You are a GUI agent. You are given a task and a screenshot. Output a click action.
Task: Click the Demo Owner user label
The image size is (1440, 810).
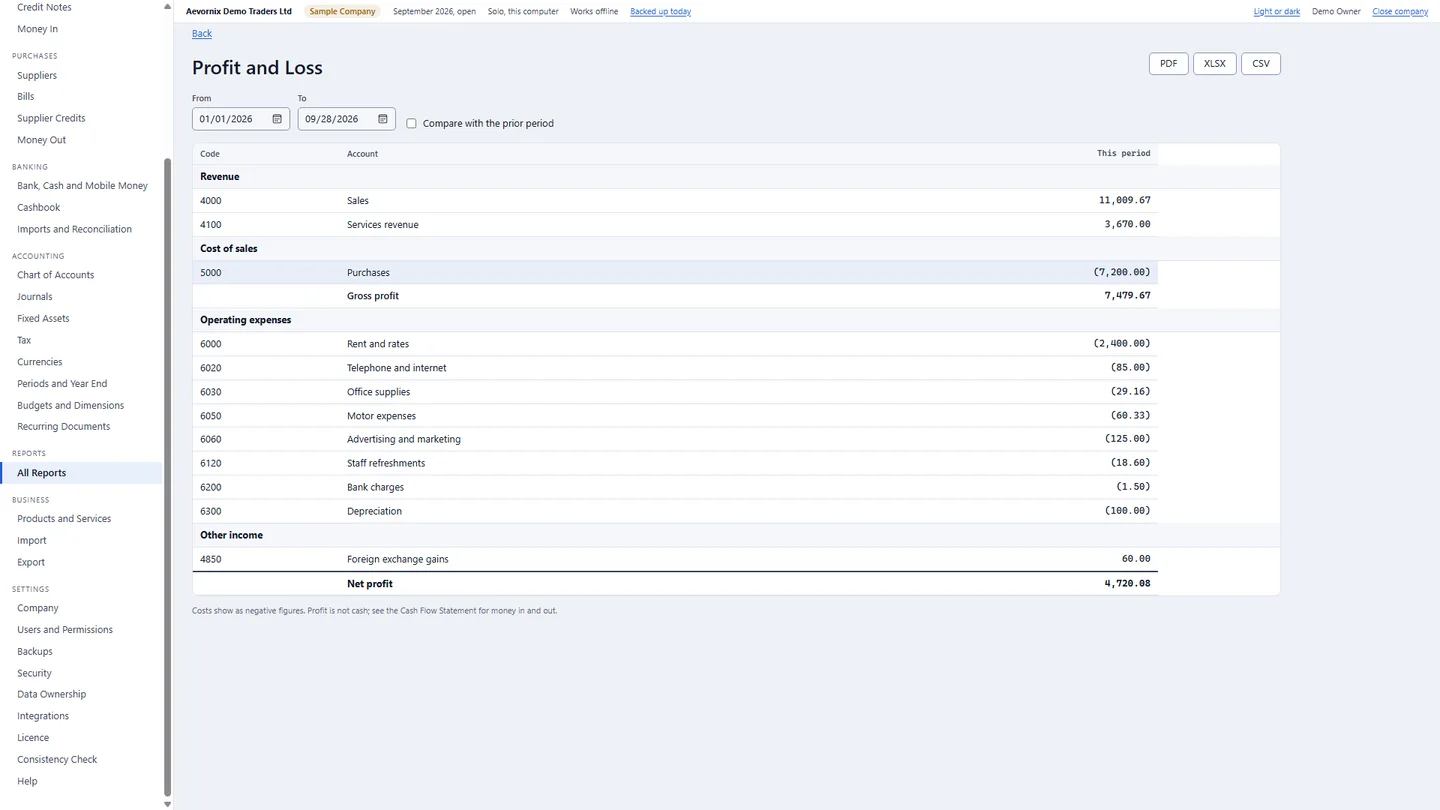[x=1336, y=12]
